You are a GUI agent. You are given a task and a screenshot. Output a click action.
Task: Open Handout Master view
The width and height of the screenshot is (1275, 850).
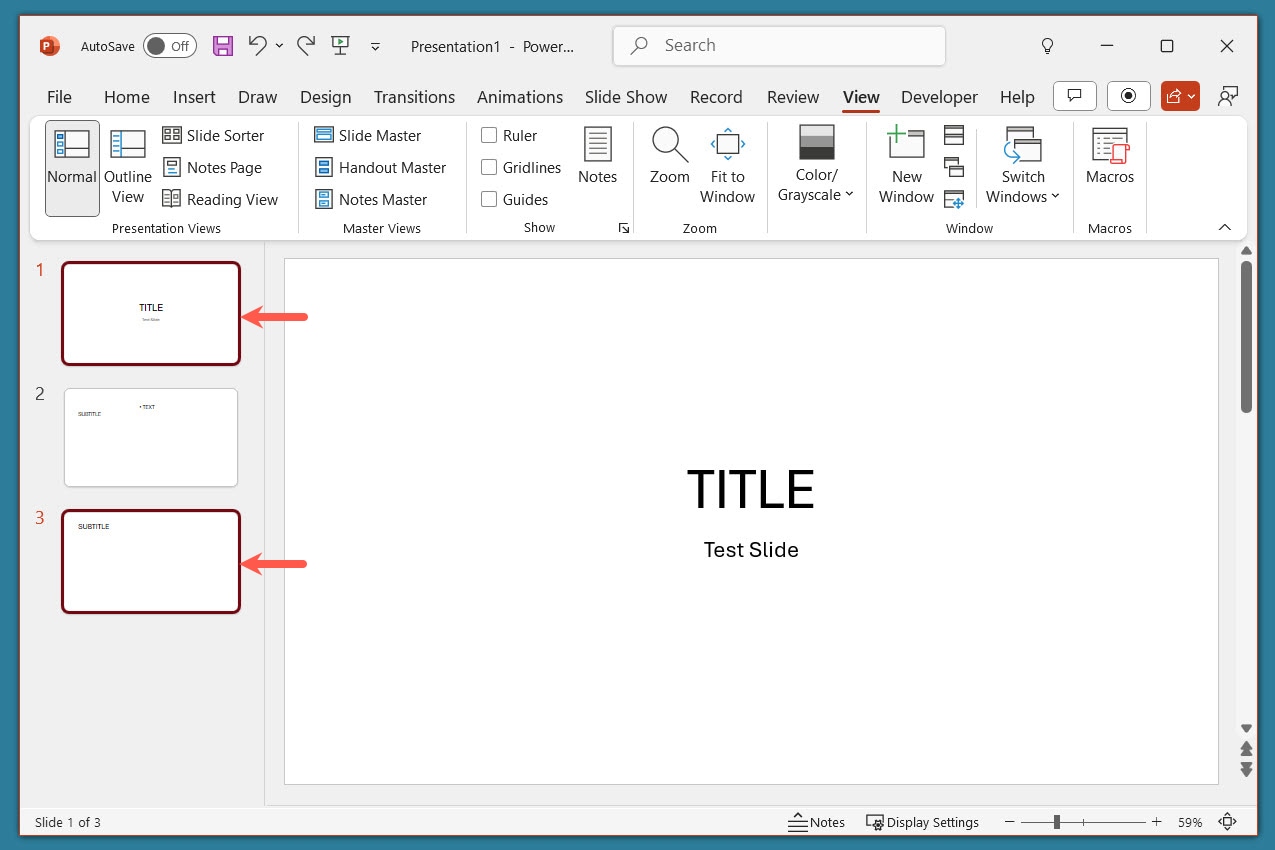coord(380,167)
